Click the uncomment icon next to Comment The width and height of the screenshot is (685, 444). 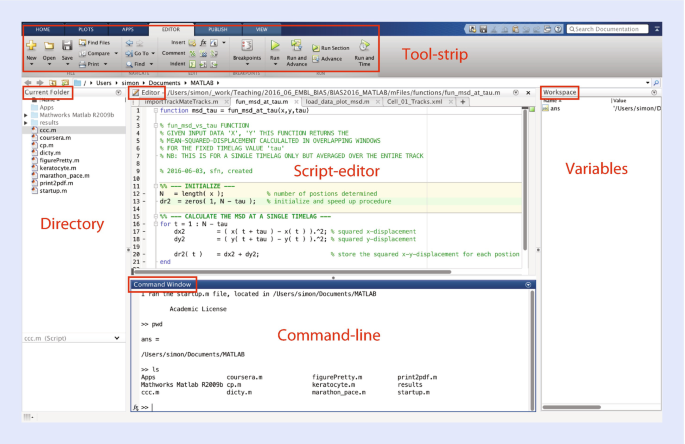[x=203, y=53]
